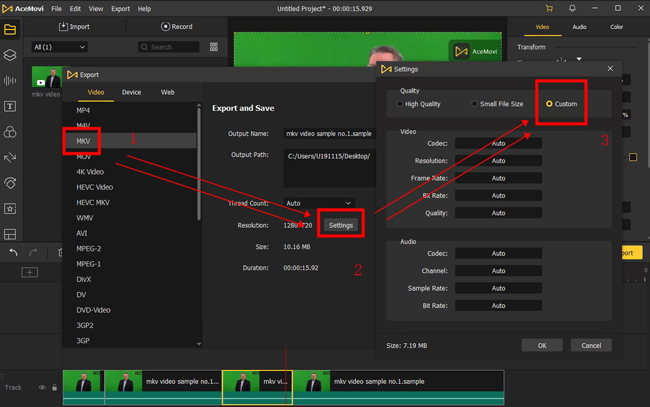The image size is (650, 407).
Task: Toggle the yellow square checkbox in properties panel
Action: 633,157
